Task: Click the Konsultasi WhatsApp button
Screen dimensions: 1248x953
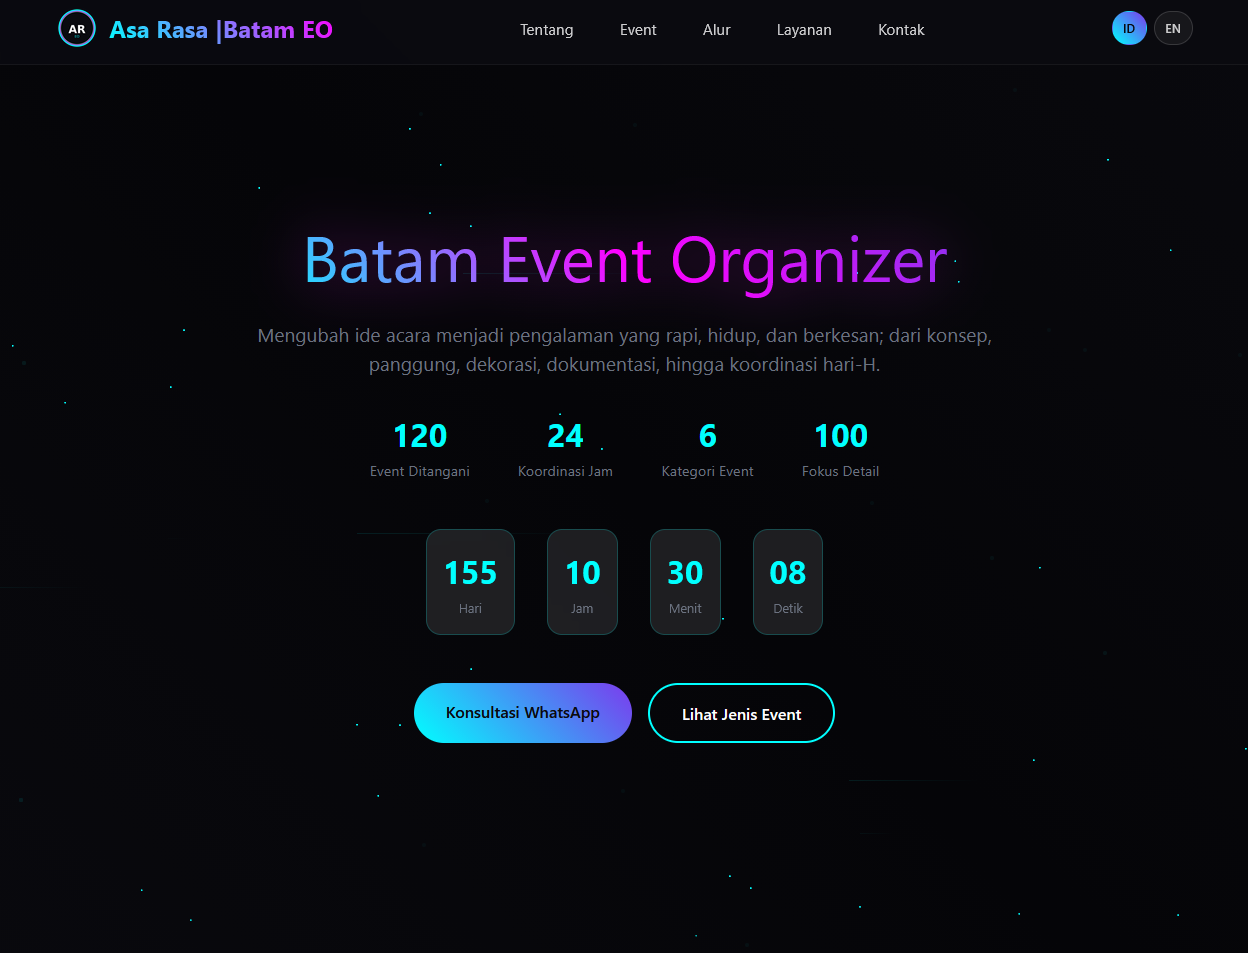Action: 523,713
